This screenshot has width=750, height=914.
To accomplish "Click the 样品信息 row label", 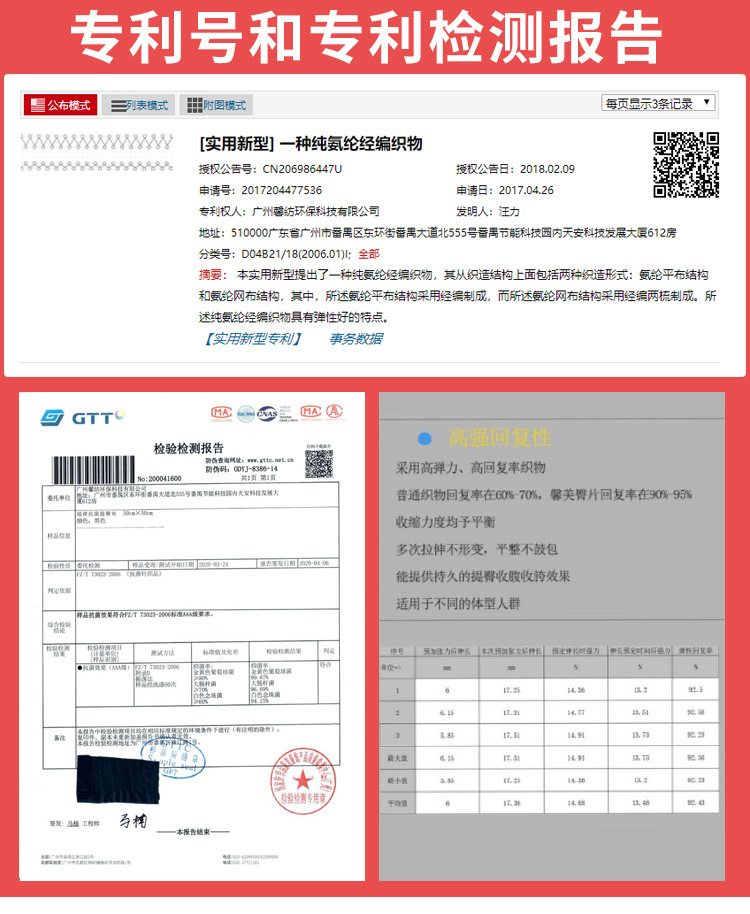I will tap(59, 536).
